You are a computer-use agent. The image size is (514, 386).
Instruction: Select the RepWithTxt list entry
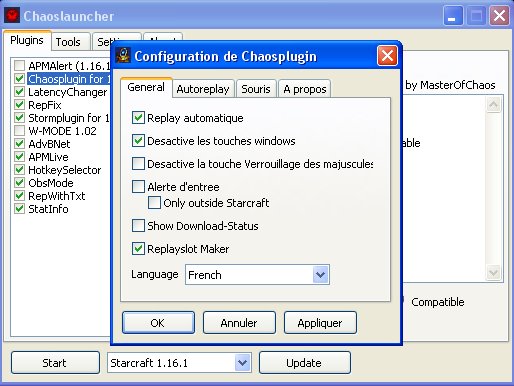click(57, 196)
